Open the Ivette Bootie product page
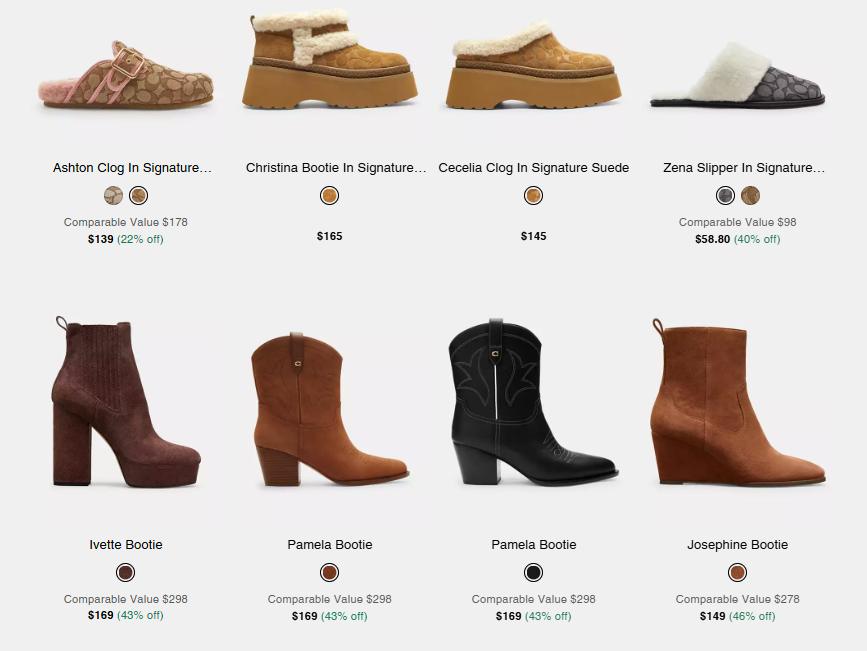 point(125,545)
